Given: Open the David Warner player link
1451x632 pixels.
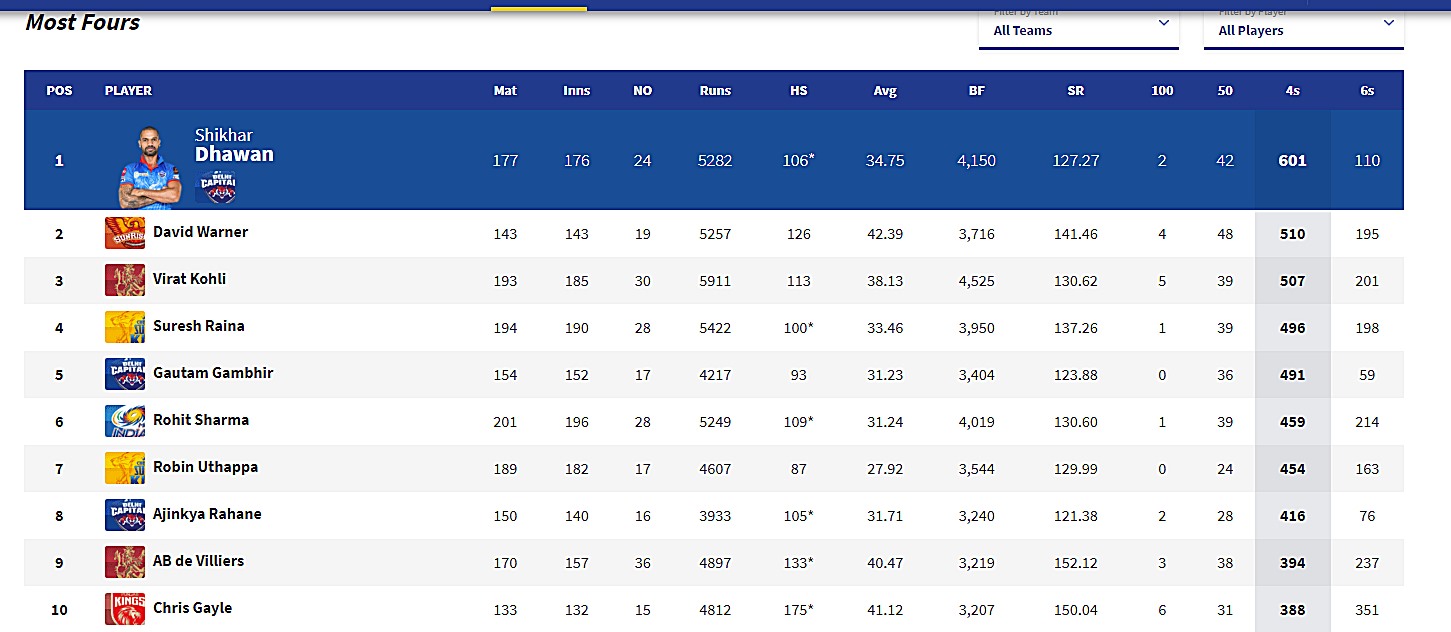Looking at the screenshot, I should [x=200, y=232].
